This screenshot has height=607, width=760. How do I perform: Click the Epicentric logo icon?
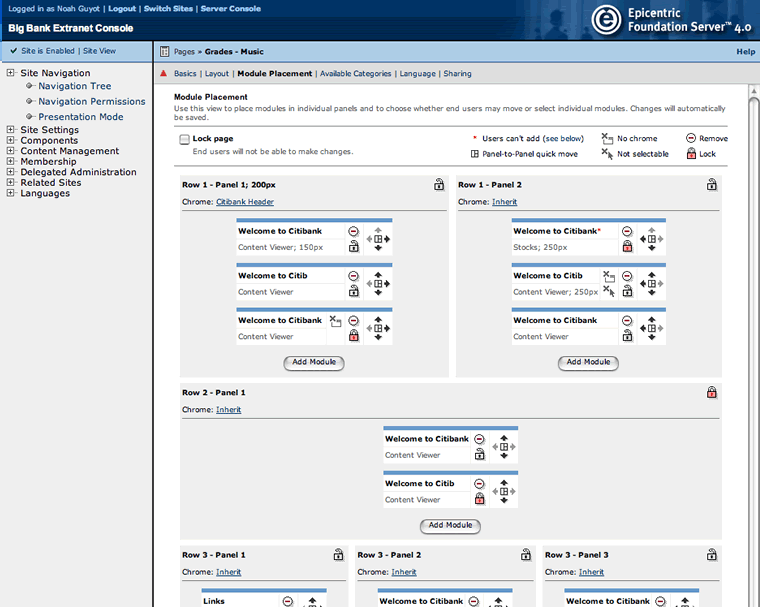tap(606, 20)
